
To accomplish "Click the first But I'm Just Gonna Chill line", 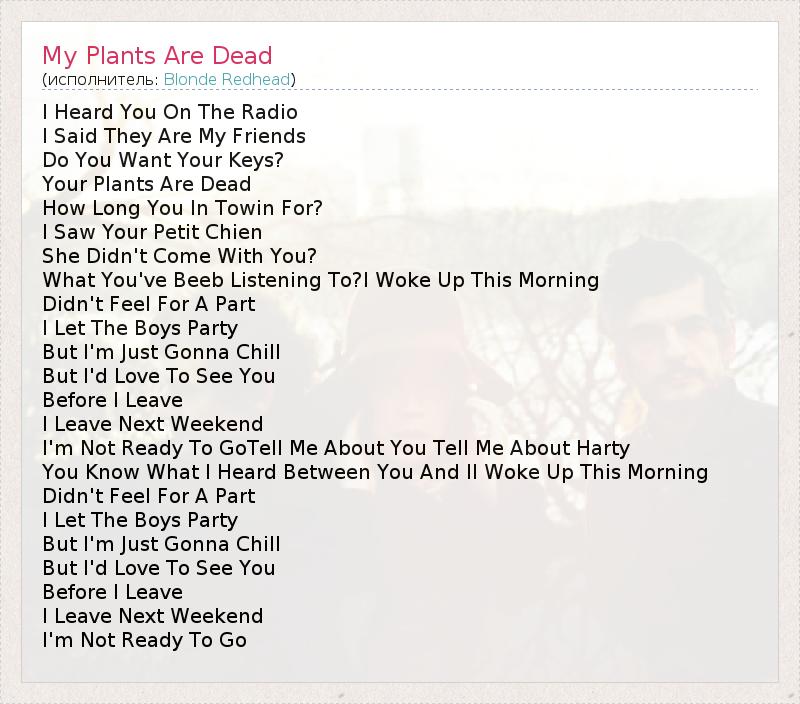I will 161,352.
